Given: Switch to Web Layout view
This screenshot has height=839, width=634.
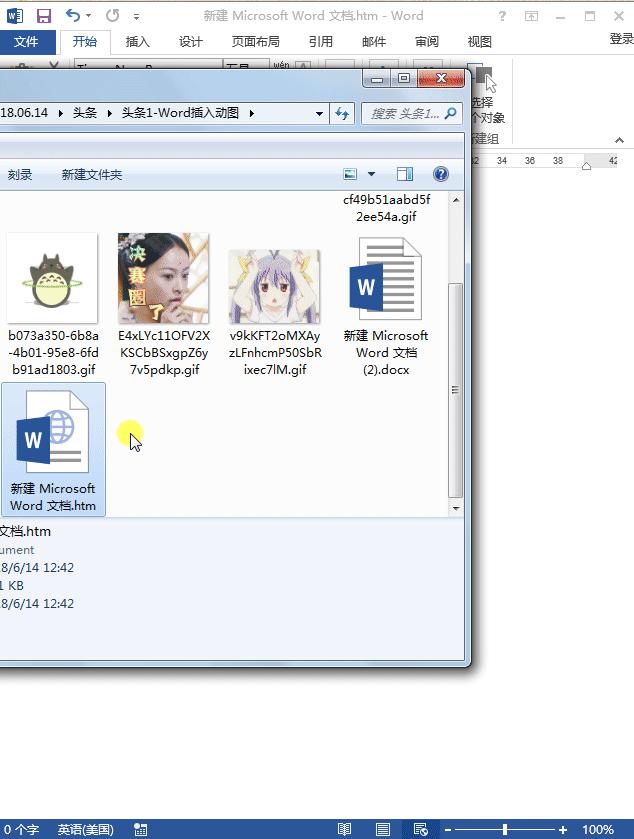Looking at the screenshot, I should pyautogui.click(x=421, y=829).
